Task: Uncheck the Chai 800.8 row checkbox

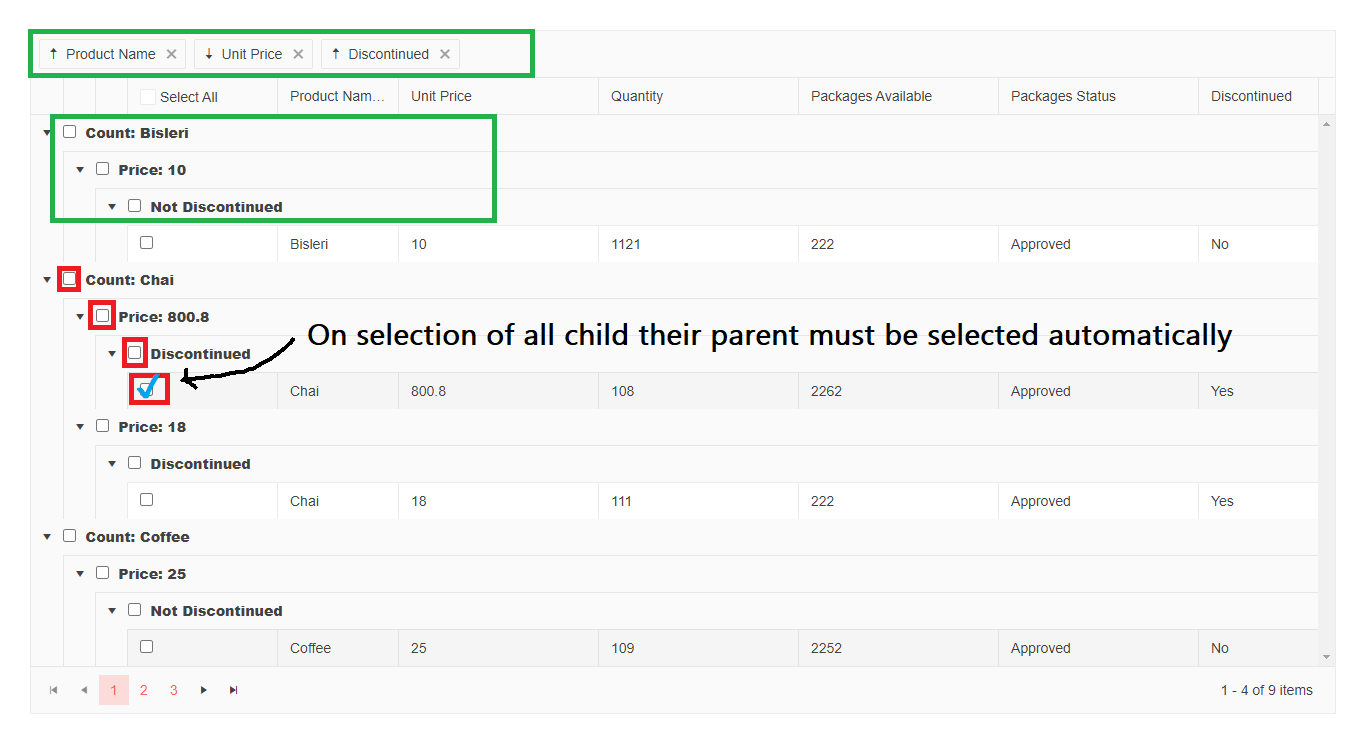Action: tap(149, 387)
